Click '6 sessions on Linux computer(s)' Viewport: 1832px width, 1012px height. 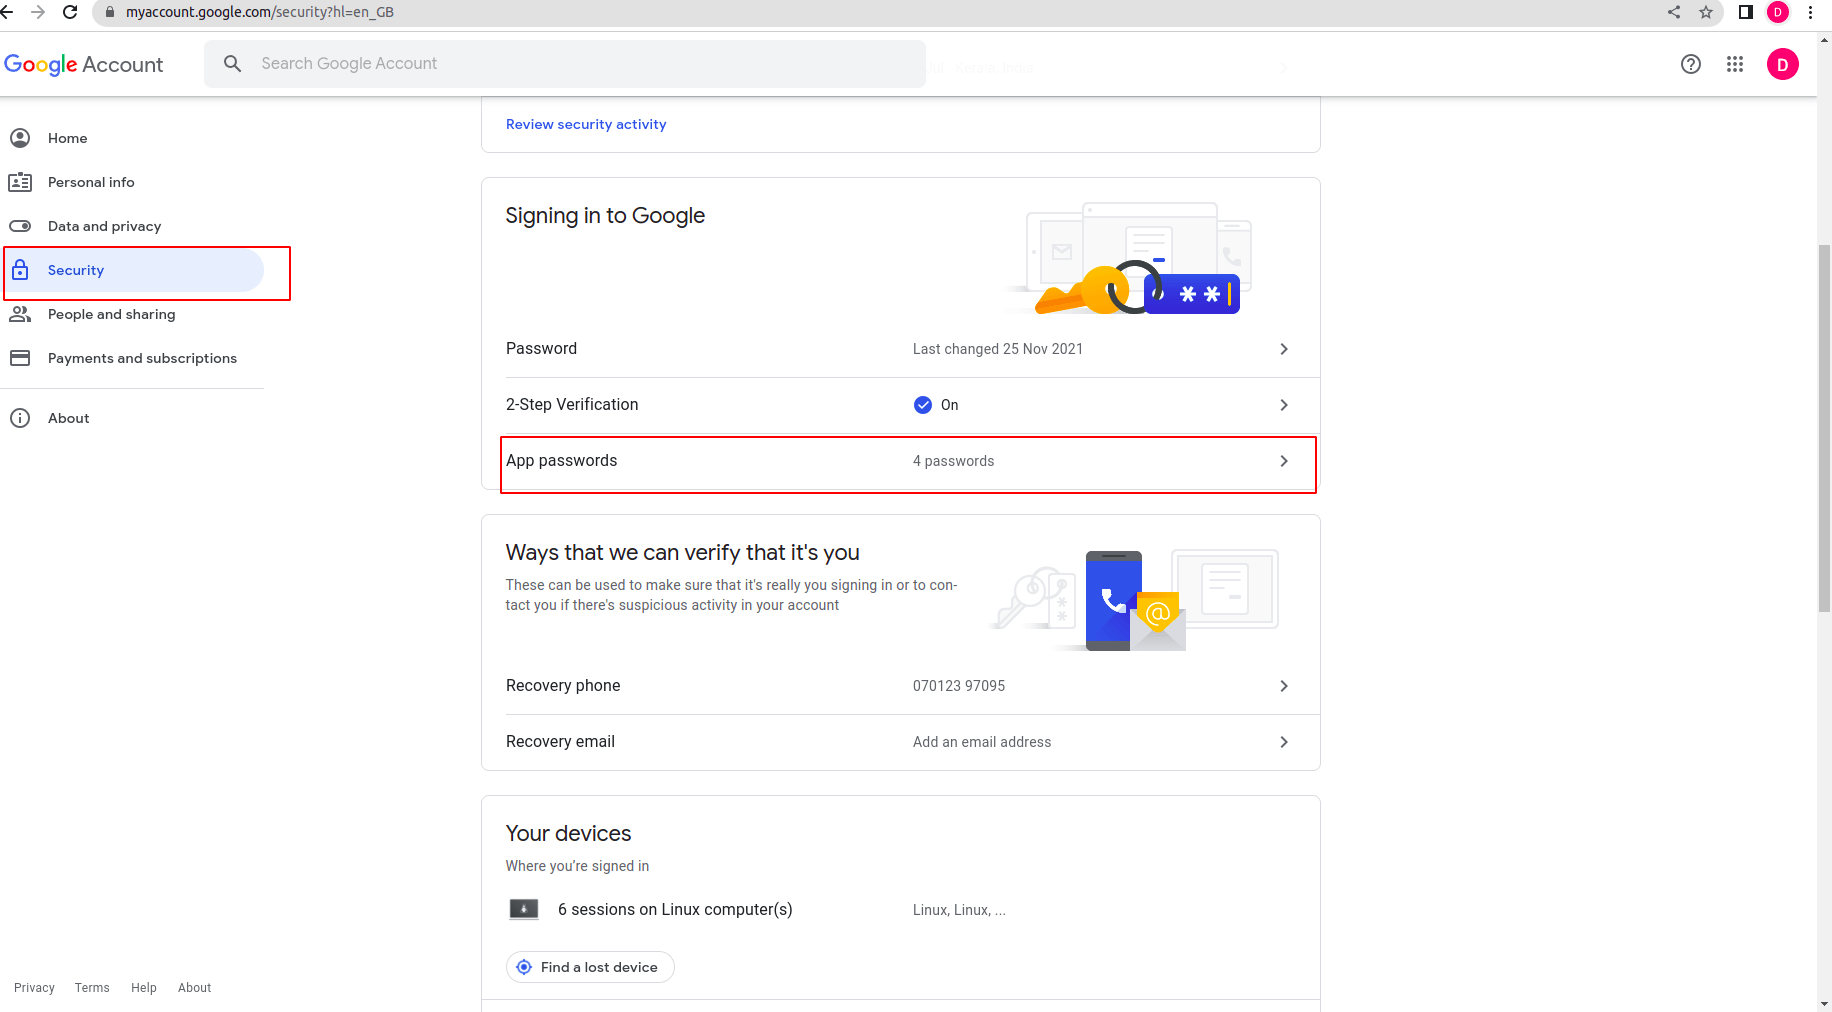point(675,910)
